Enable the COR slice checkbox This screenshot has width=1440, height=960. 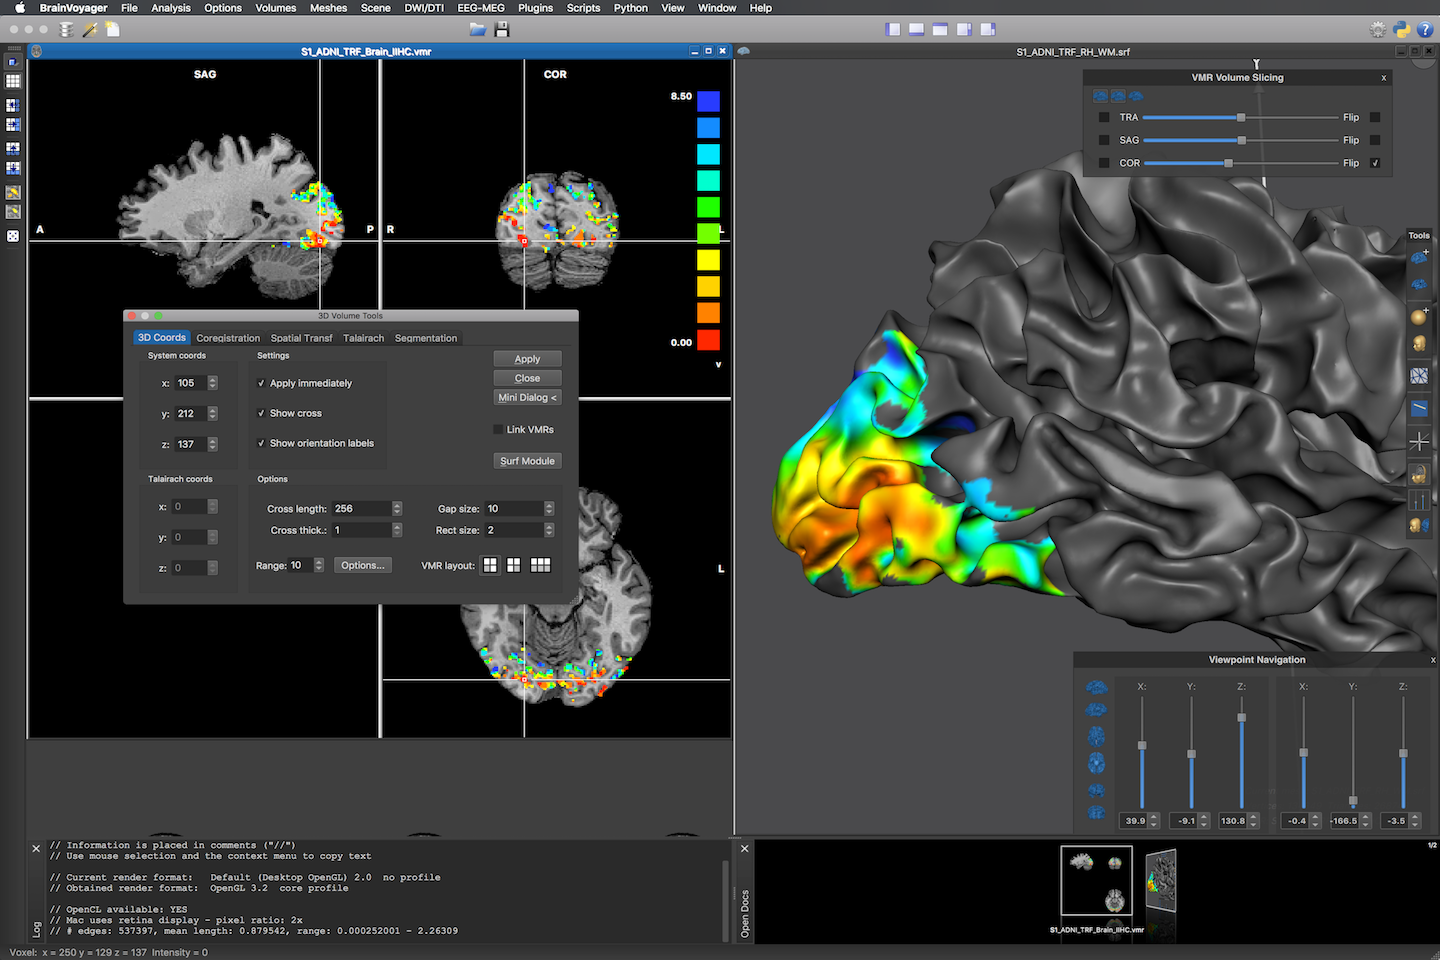(x=1104, y=163)
